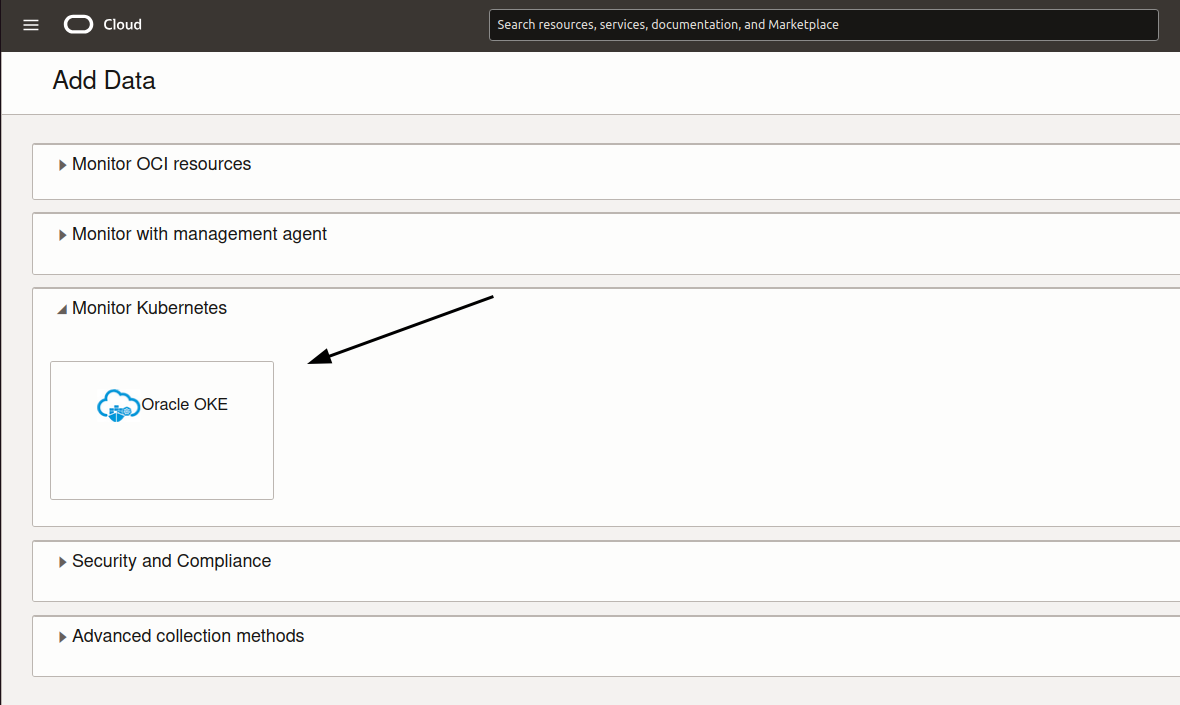The height and width of the screenshot is (705, 1180).
Task: Click the Advanced collection methods label
Action: pyautogui.click(x=188, y=636)
